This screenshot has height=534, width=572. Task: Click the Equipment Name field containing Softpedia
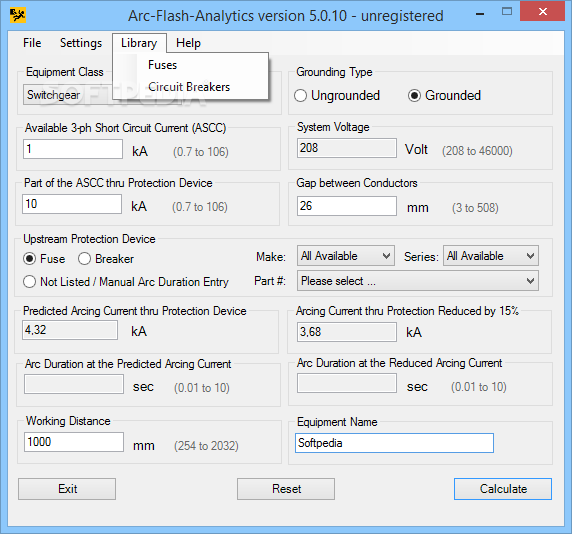click(x=394, y=443)
